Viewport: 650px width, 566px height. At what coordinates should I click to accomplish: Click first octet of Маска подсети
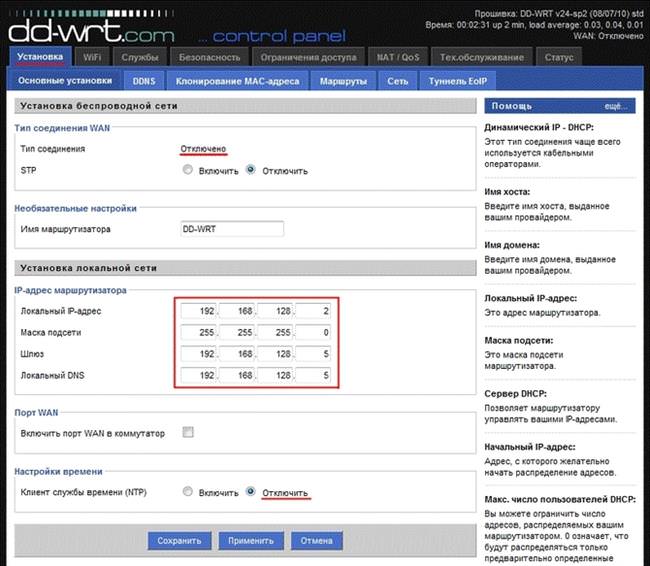(x=199, y=332)
